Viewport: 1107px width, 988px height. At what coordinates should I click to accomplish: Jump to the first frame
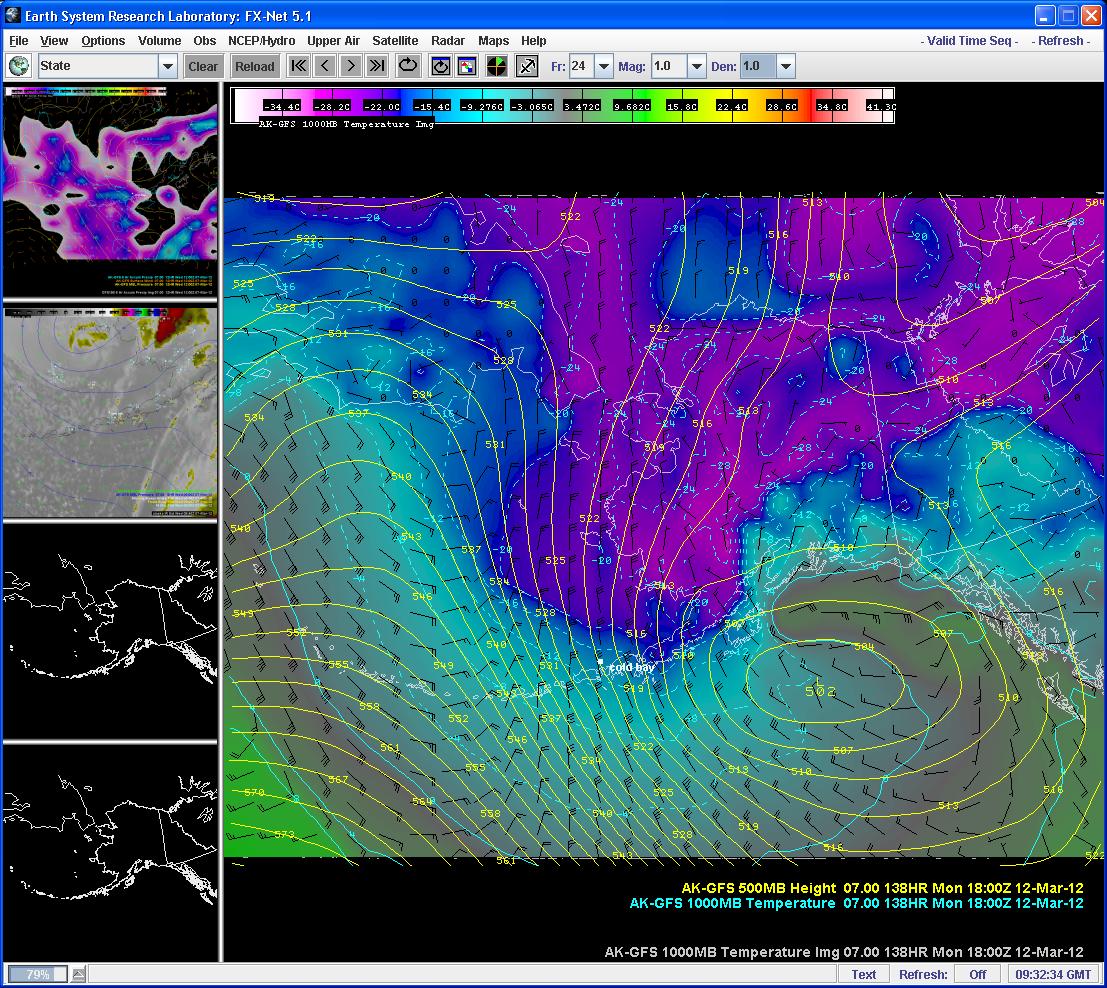pos(298,67)
